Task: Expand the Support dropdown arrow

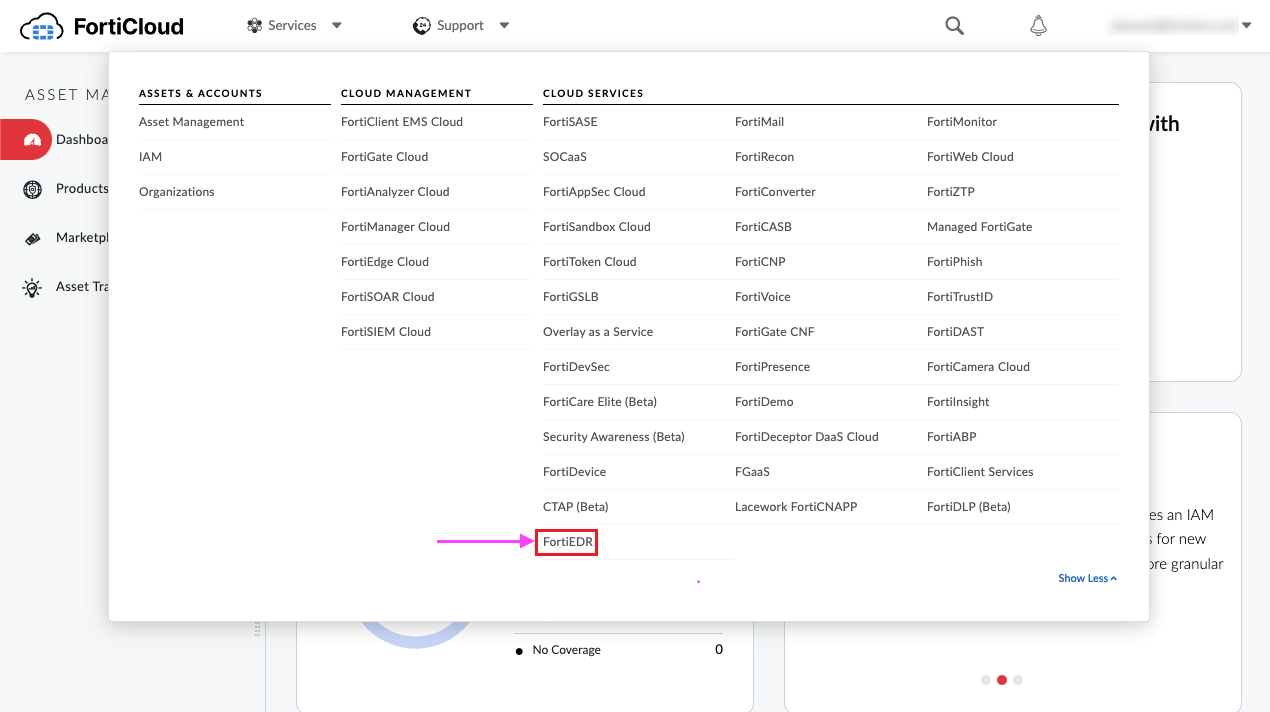Action: pos(504,26)
